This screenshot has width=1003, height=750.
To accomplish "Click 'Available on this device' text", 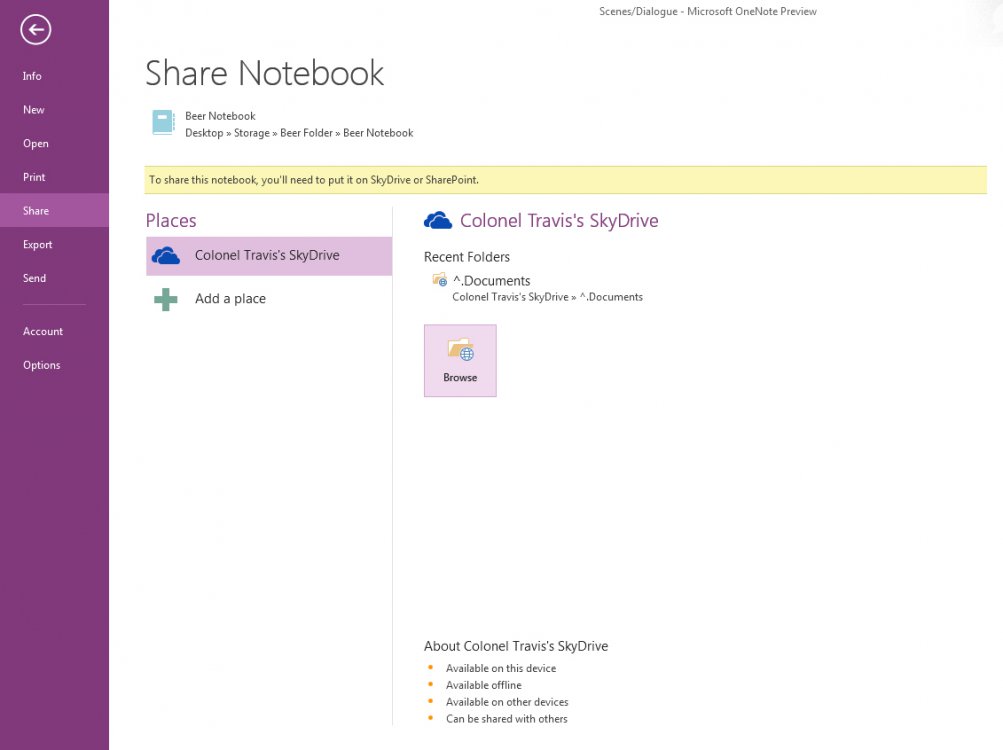I will (501, 668).
